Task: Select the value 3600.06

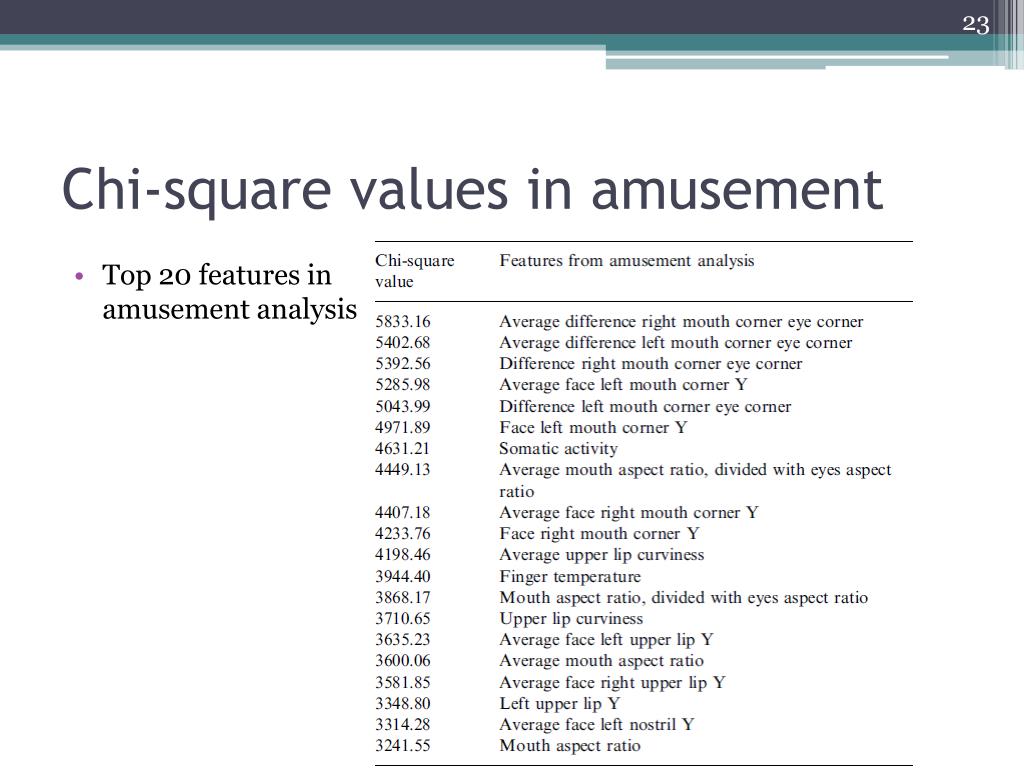Action: 403,660
